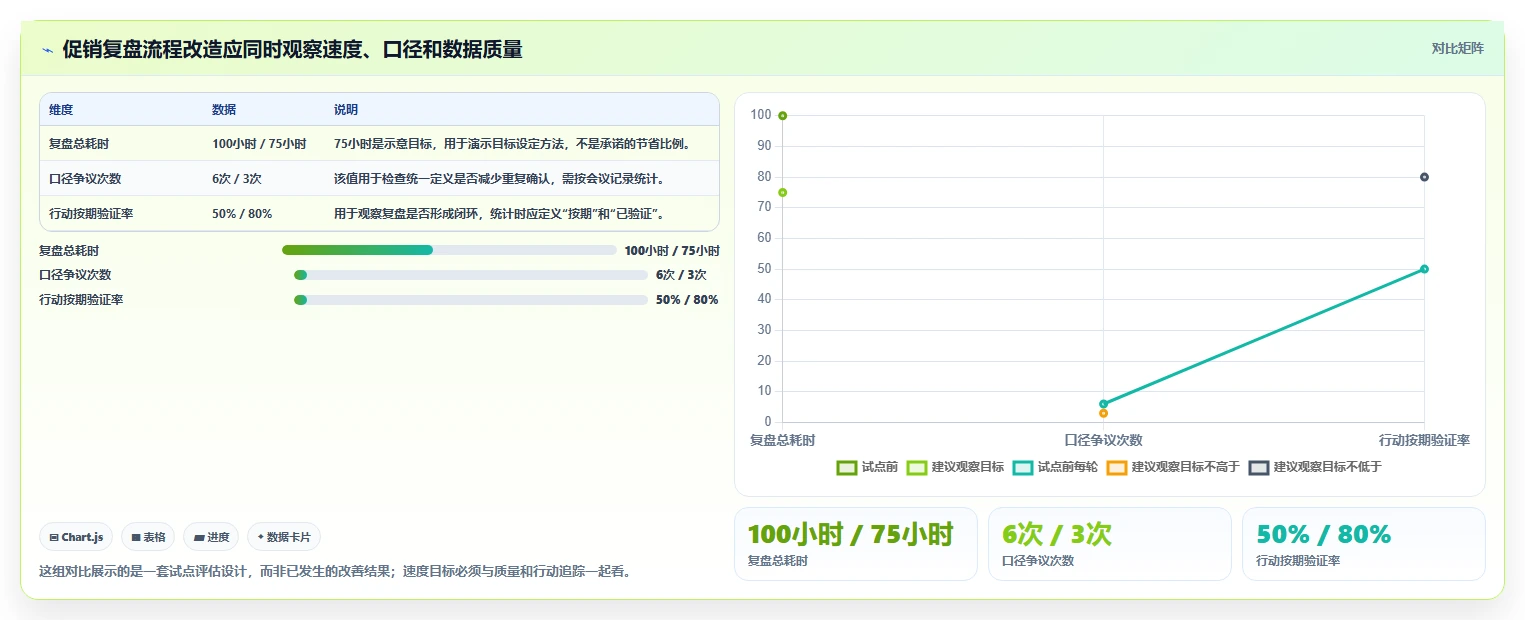
Task: Open the 50% / 80% data card
Action: 1364,544
